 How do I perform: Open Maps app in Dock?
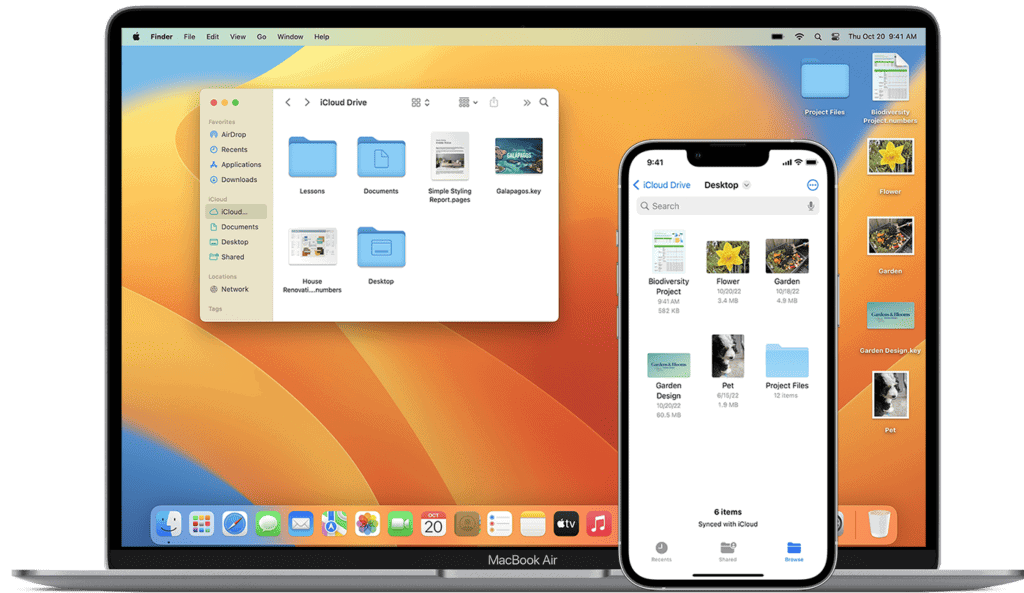[334, 524]
